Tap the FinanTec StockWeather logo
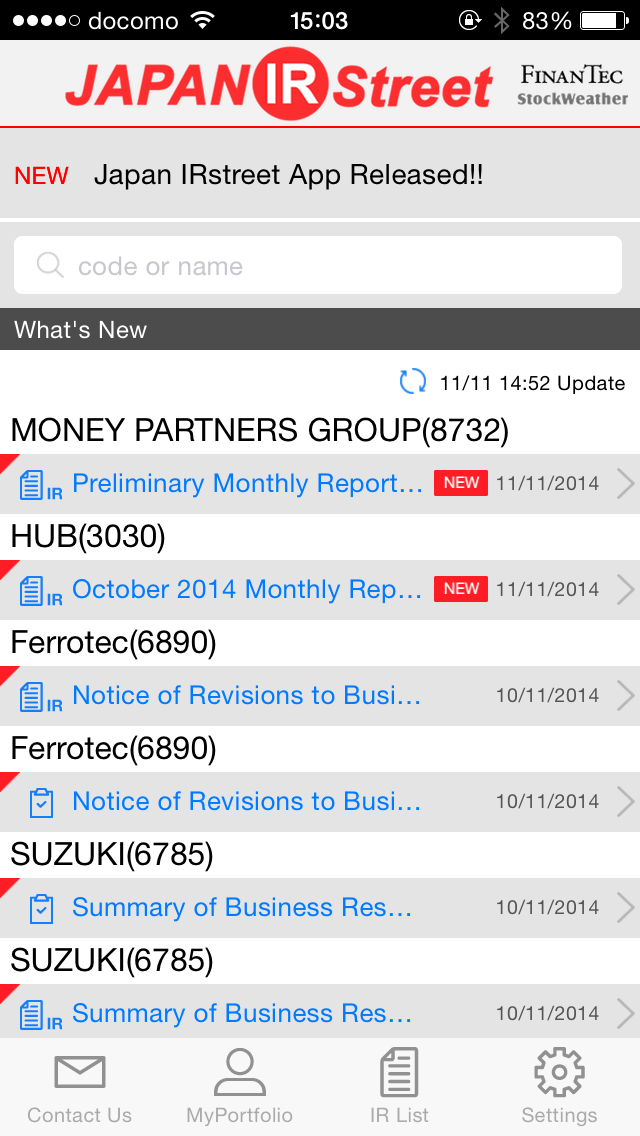 tap(573, 85)
